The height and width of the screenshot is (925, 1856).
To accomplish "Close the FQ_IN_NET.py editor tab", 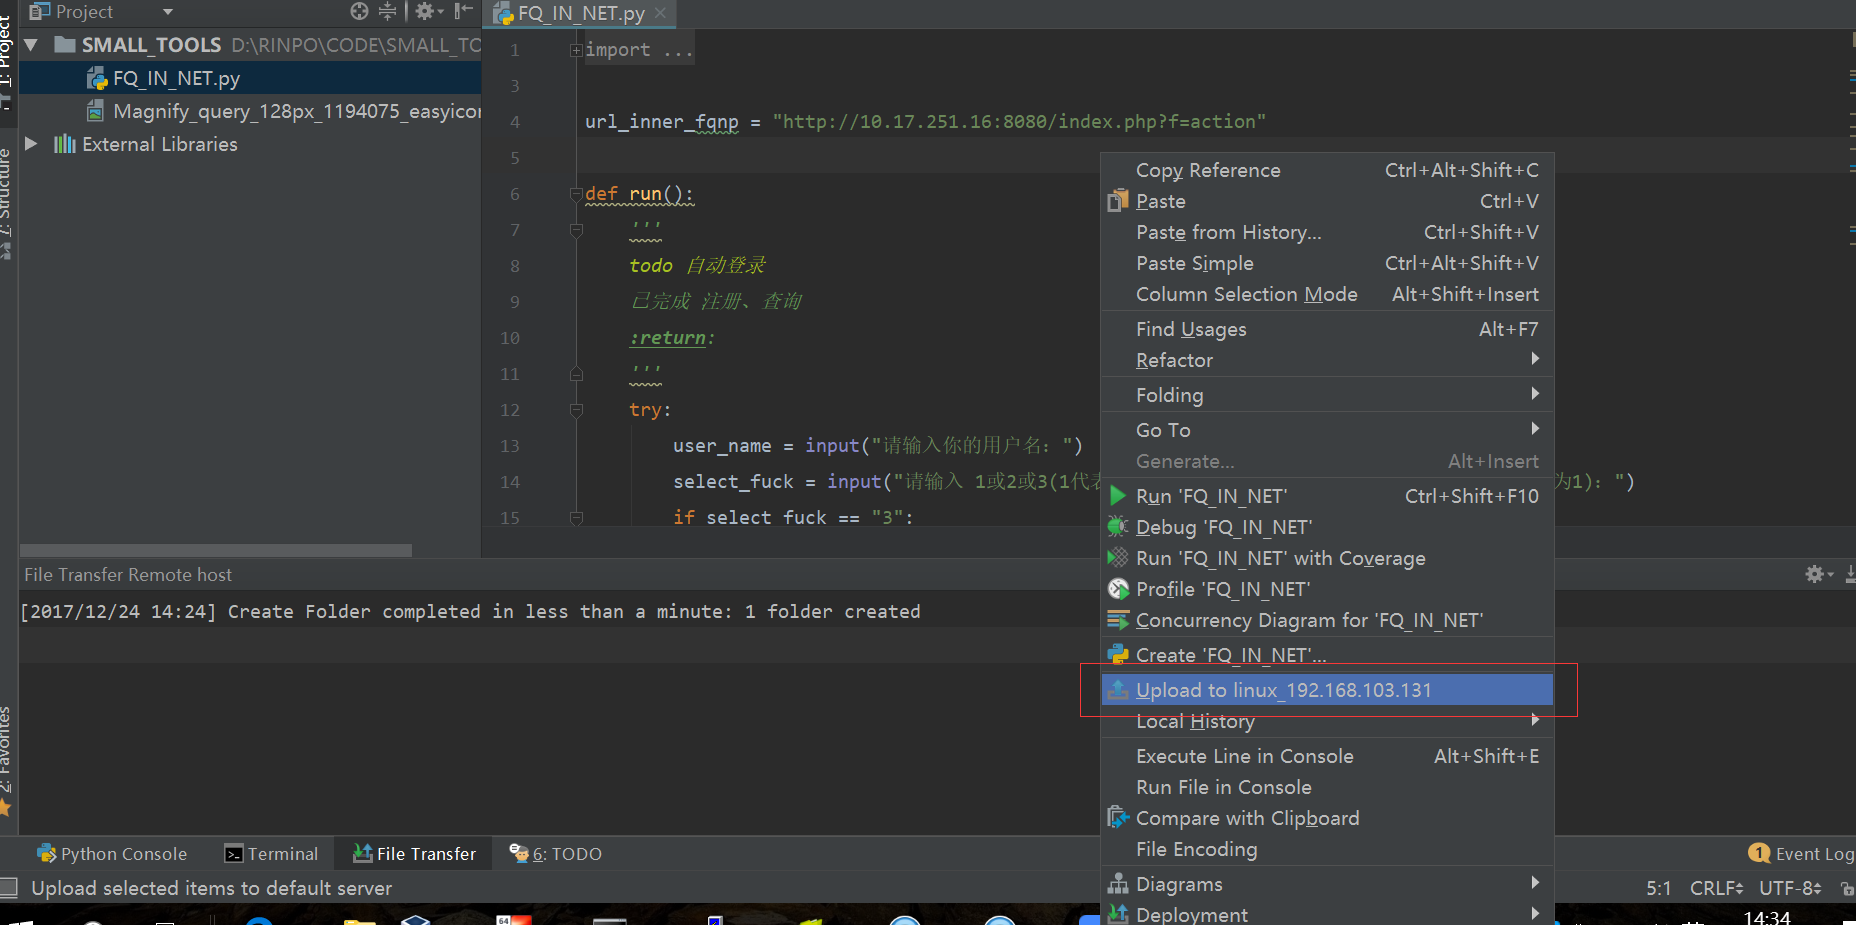I will click(x=660, y=13).
